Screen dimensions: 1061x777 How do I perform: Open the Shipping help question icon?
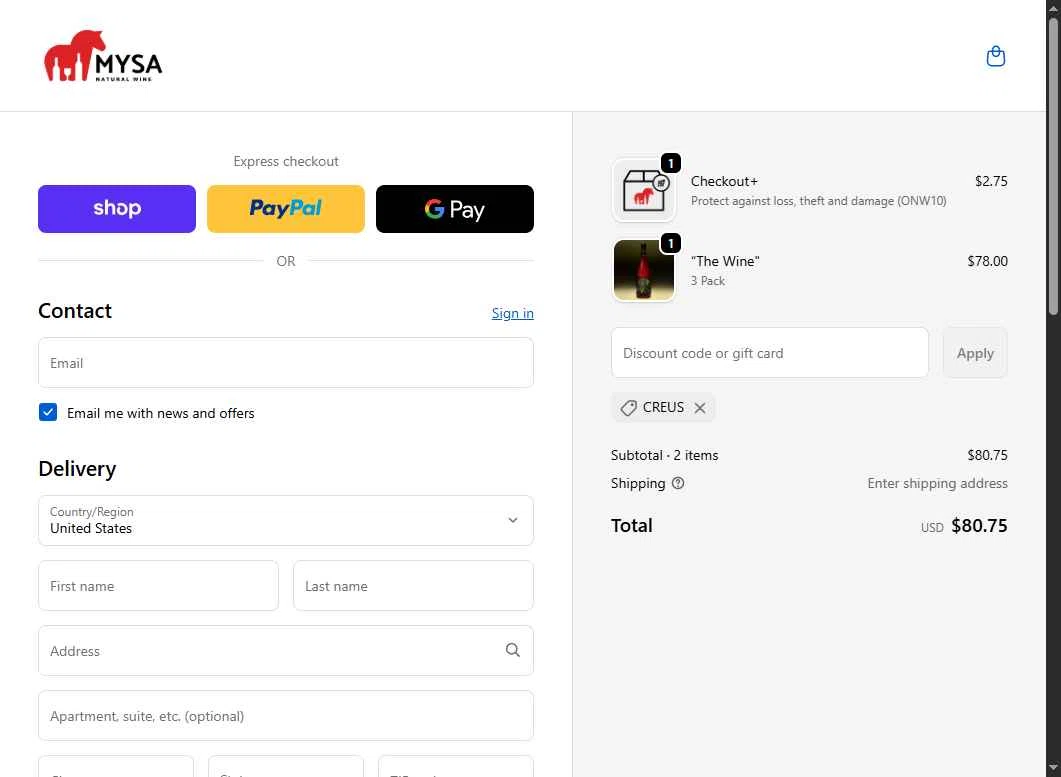coord(678,483)
